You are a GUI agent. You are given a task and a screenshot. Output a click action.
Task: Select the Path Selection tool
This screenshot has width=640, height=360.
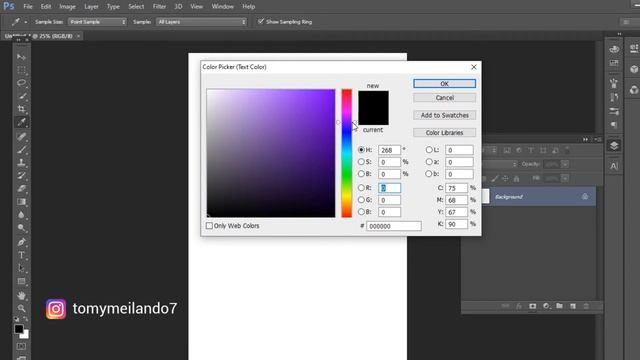pyautogui.click(x=21, y=268)
